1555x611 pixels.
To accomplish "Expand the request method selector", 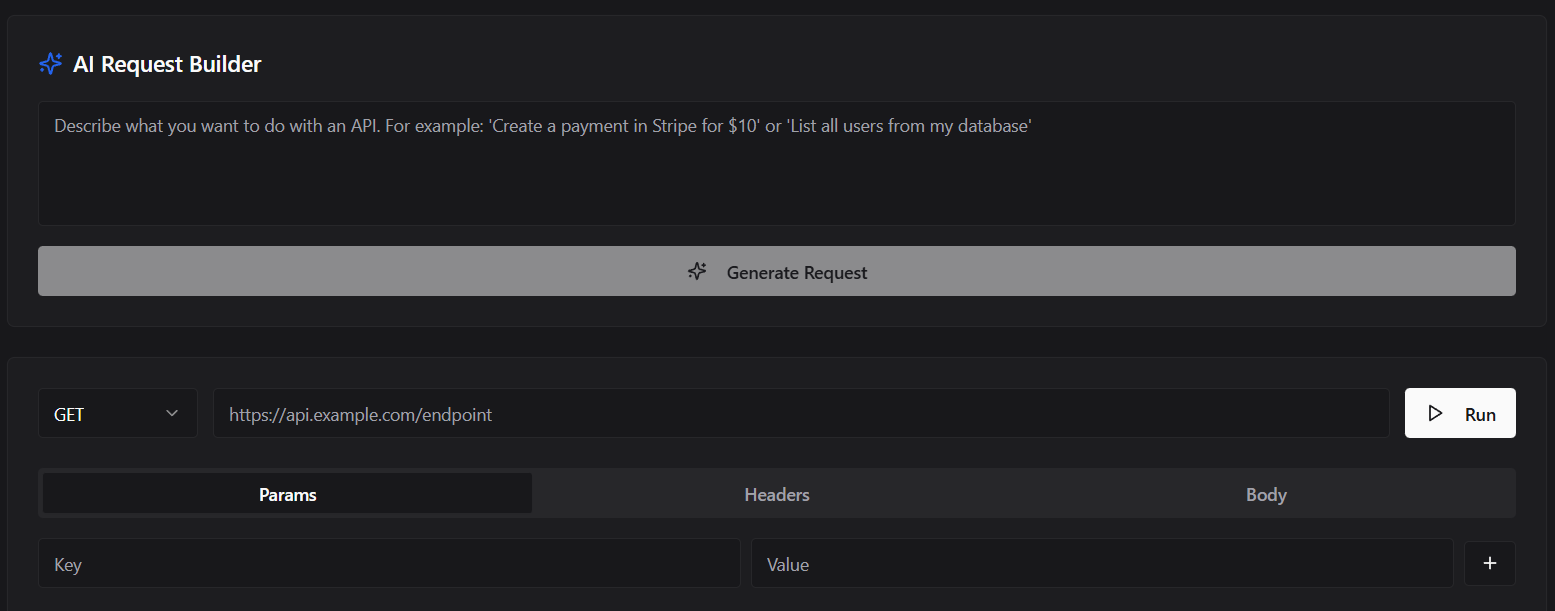I will (117, 412).
